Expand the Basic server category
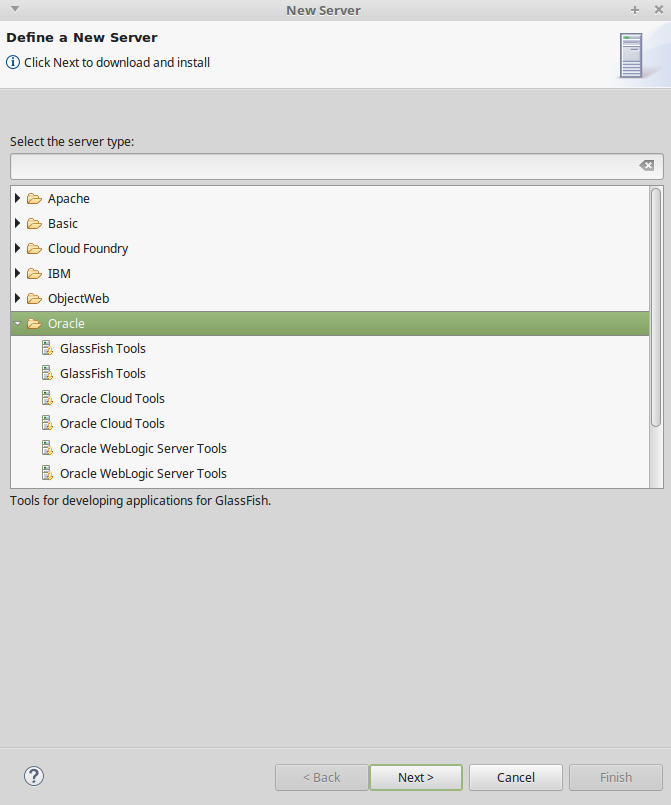Image resolution: width=671 pixels, height=805 pixels. (17, 223)
